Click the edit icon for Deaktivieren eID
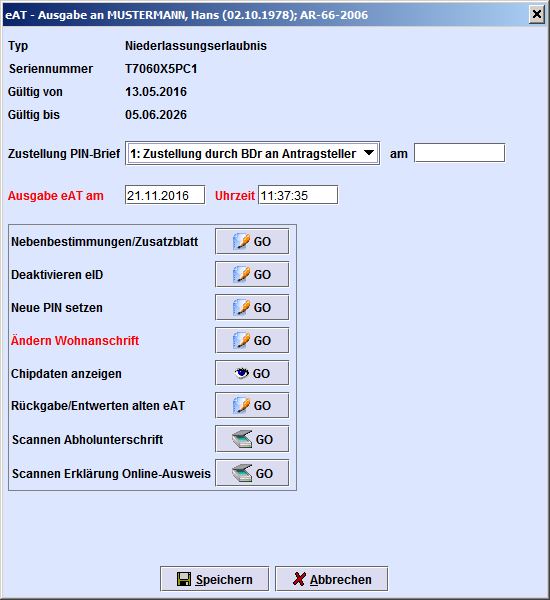 click(x=242, y=274)
